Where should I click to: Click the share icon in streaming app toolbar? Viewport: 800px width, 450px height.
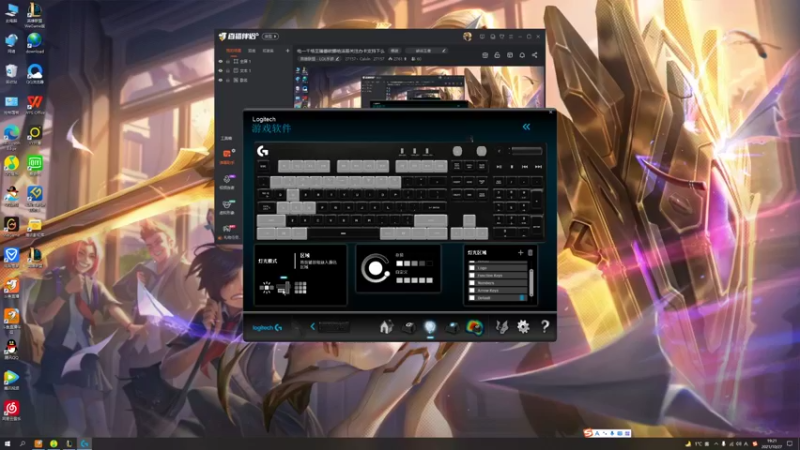[x=534, y=55]
